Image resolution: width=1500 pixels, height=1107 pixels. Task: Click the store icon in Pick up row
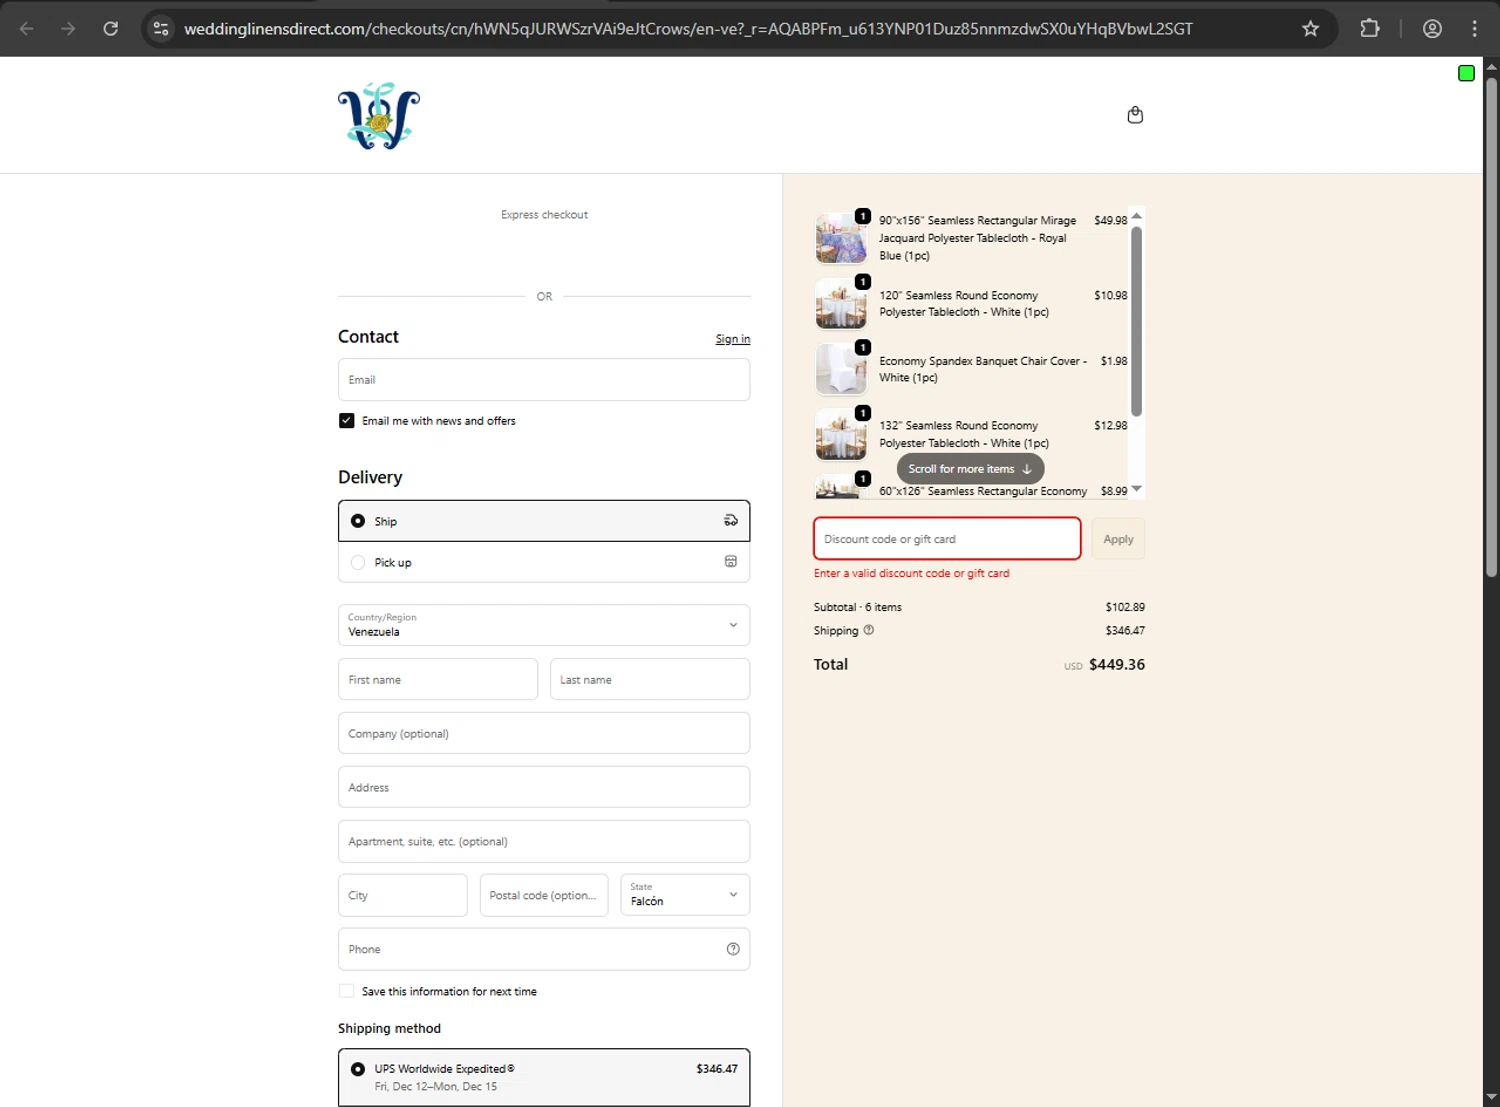click(x=731, y=562)
